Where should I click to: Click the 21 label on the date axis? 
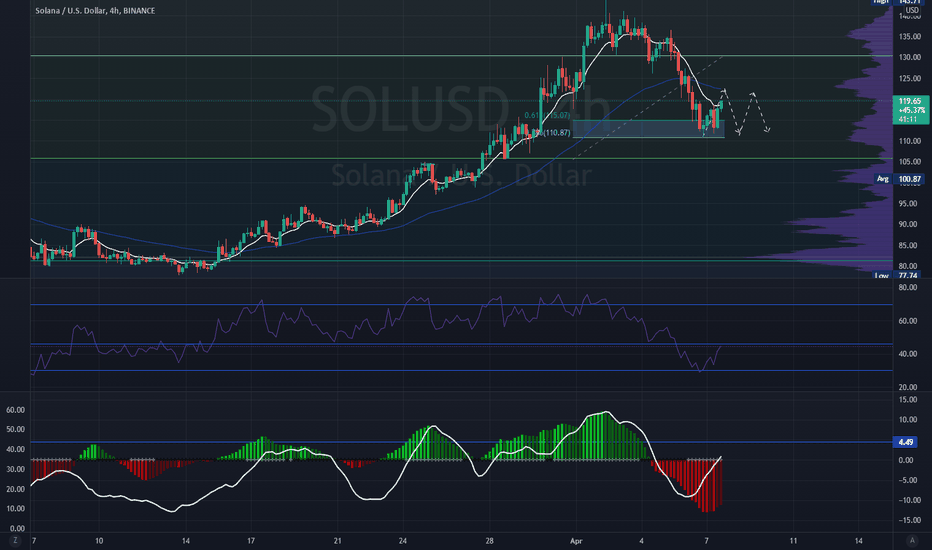[x=338, y=540]
